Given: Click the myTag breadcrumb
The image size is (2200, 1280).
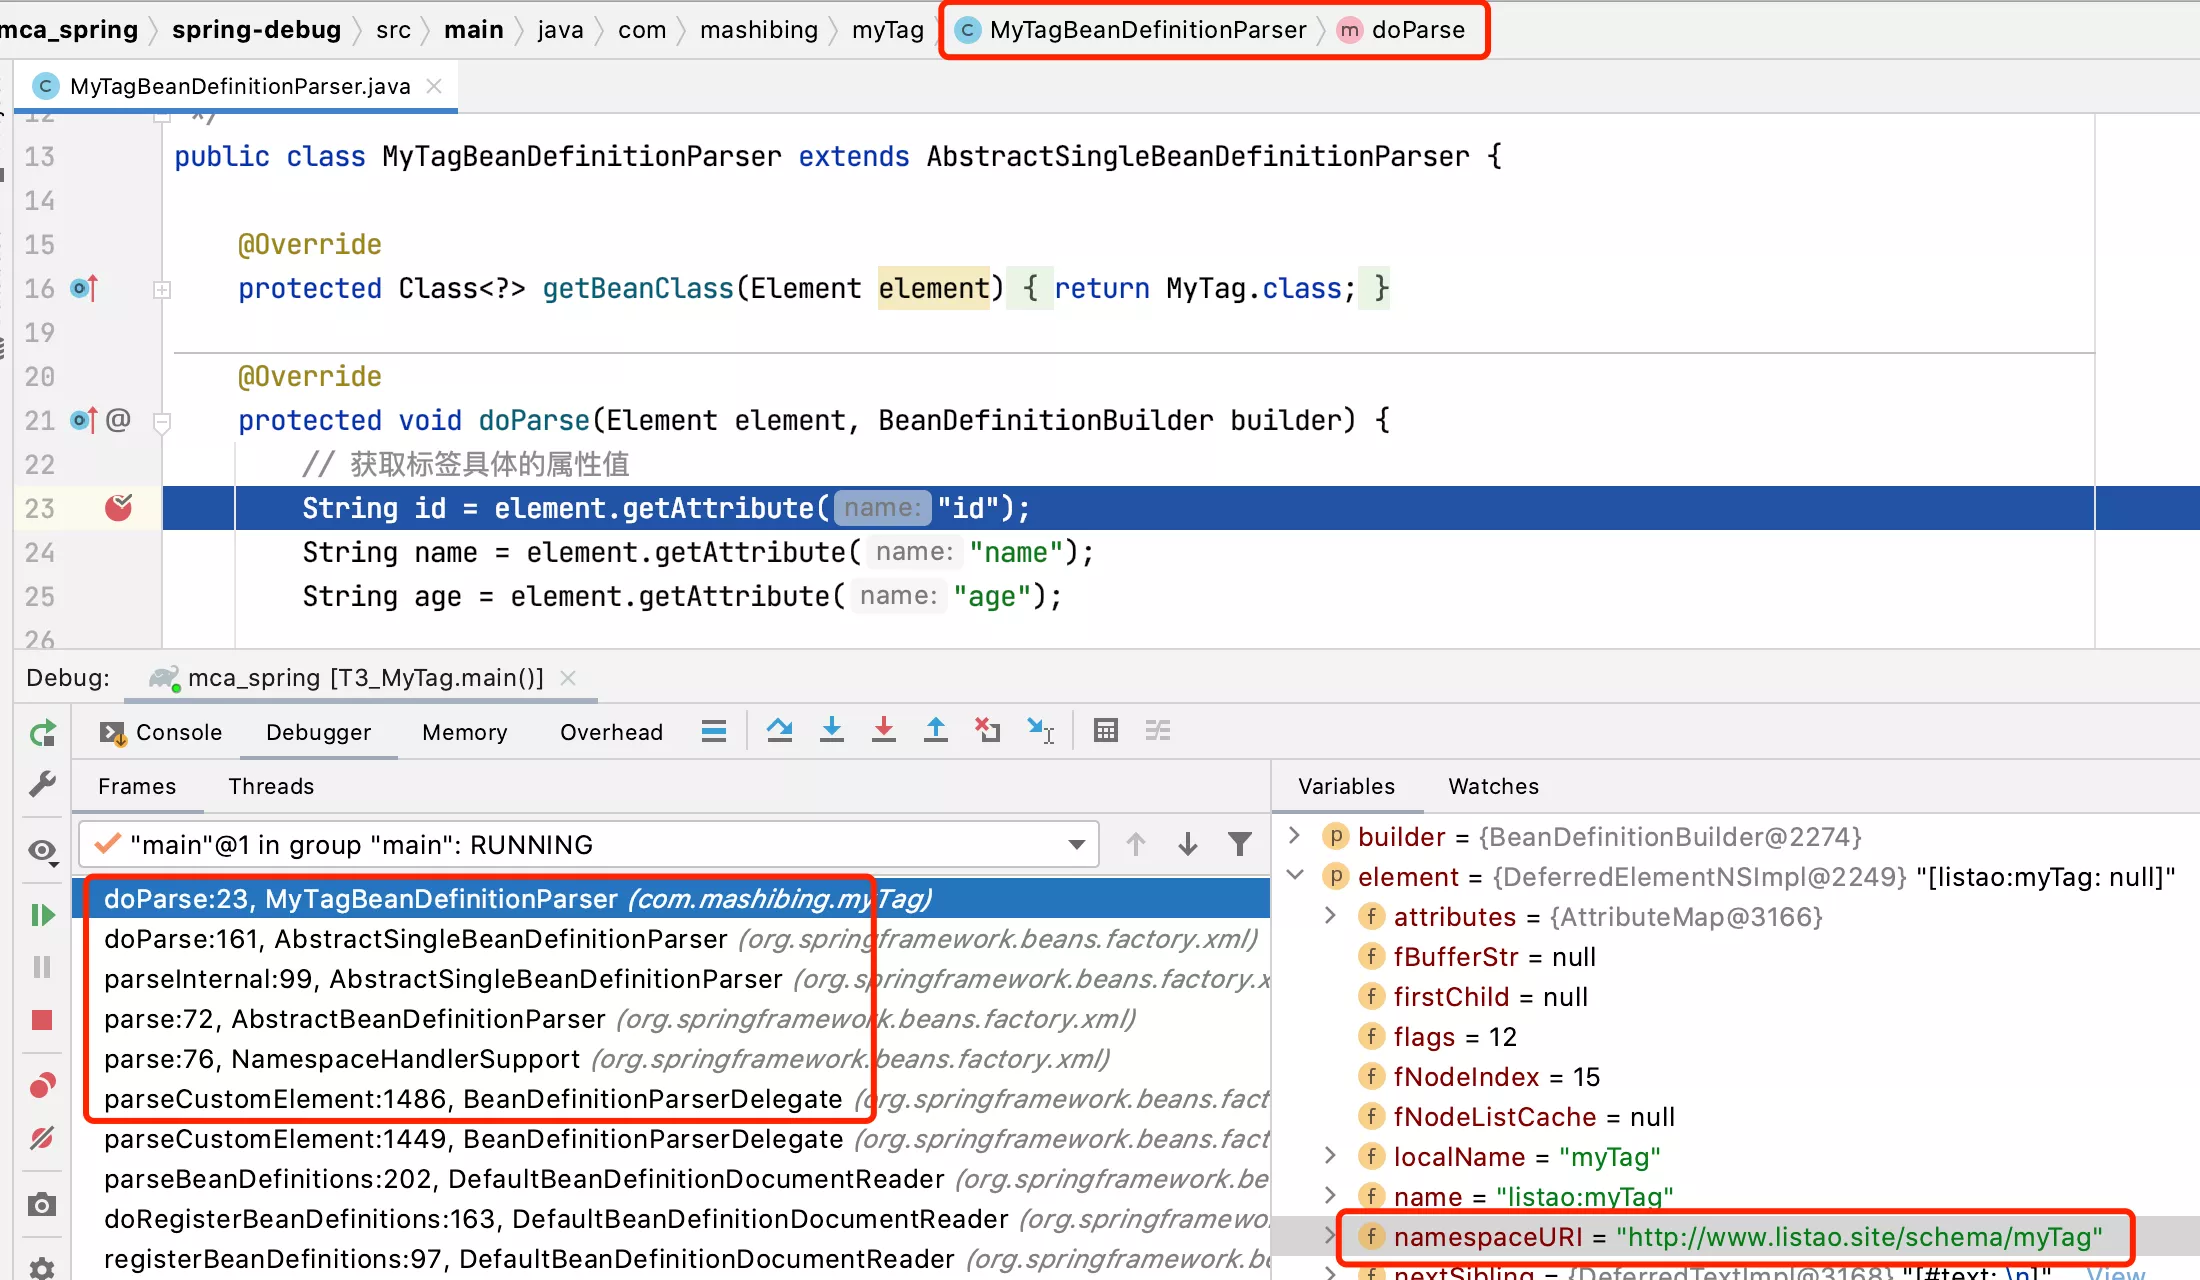Looking at the screenshot, I should point(888,30).
